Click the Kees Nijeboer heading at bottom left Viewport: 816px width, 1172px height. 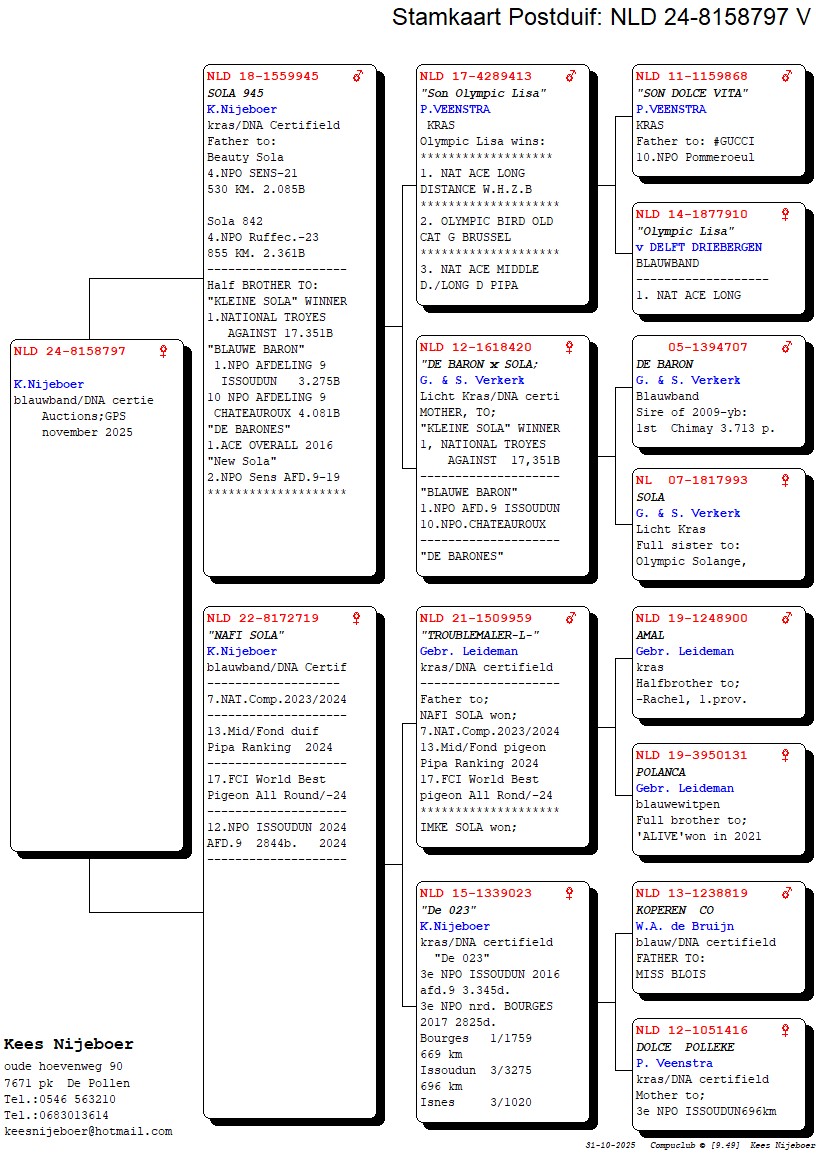pyautogui.click(x=68, y=1044)
